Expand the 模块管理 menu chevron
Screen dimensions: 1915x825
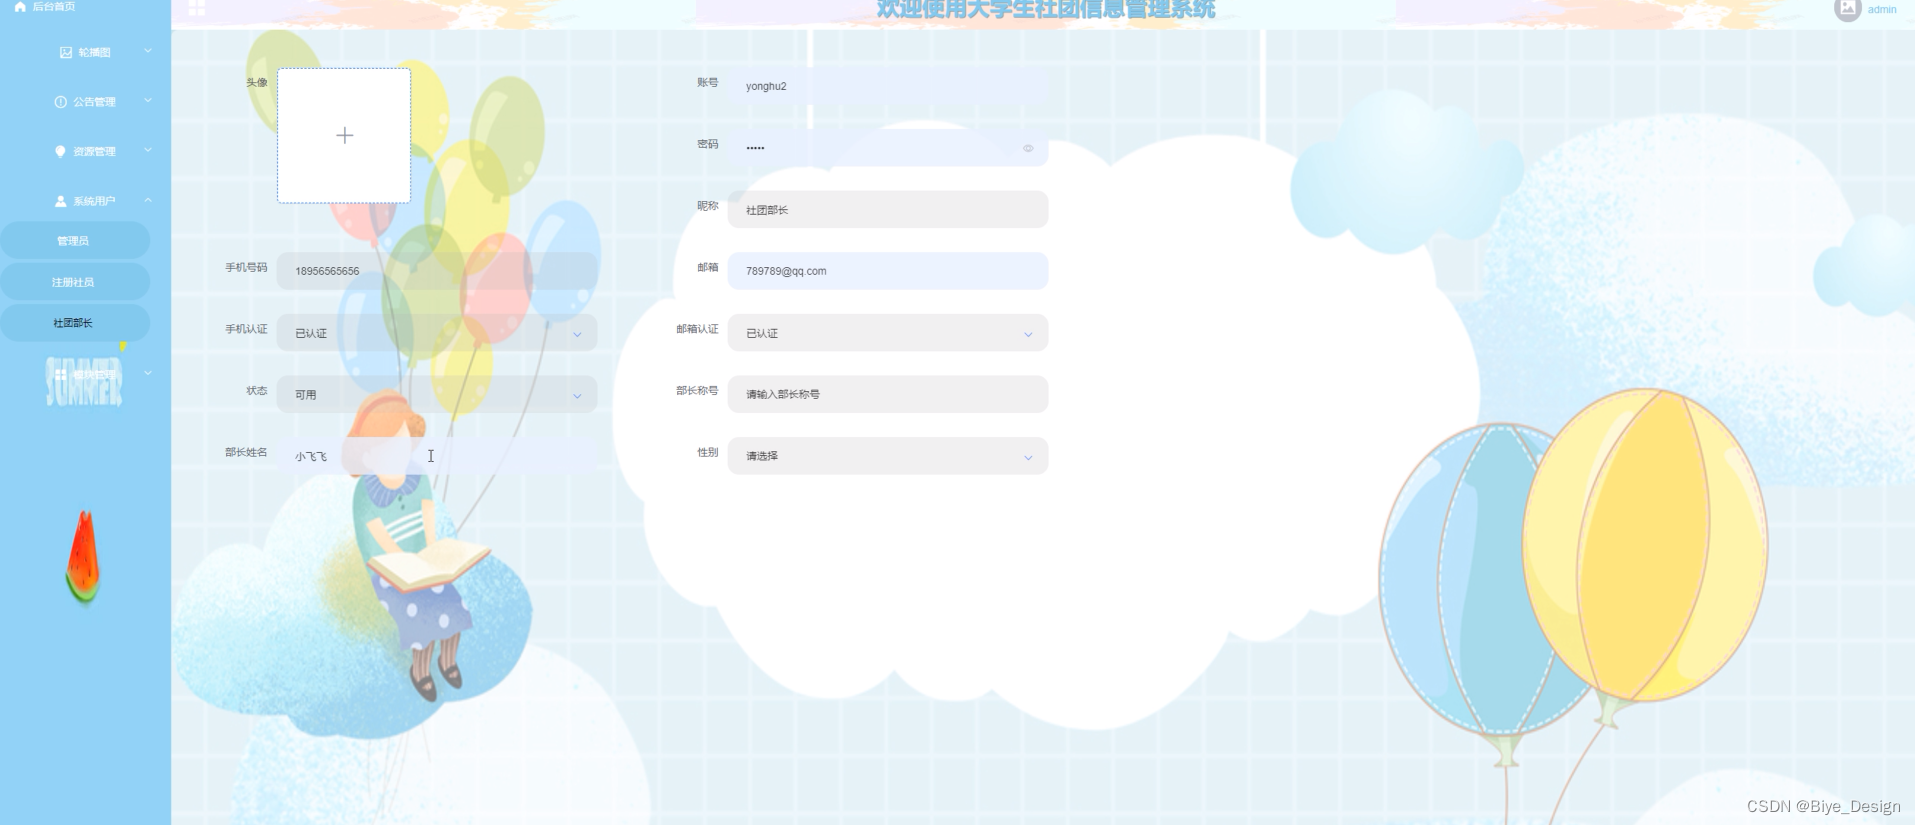(x=148, y=373)
